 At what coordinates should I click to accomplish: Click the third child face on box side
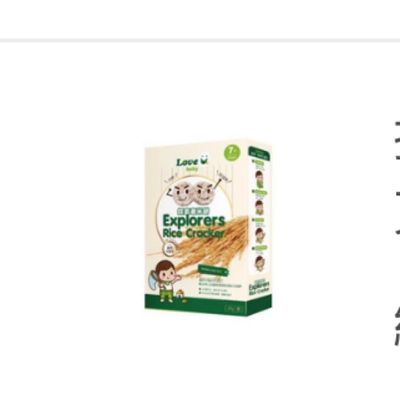click(260, 236)
